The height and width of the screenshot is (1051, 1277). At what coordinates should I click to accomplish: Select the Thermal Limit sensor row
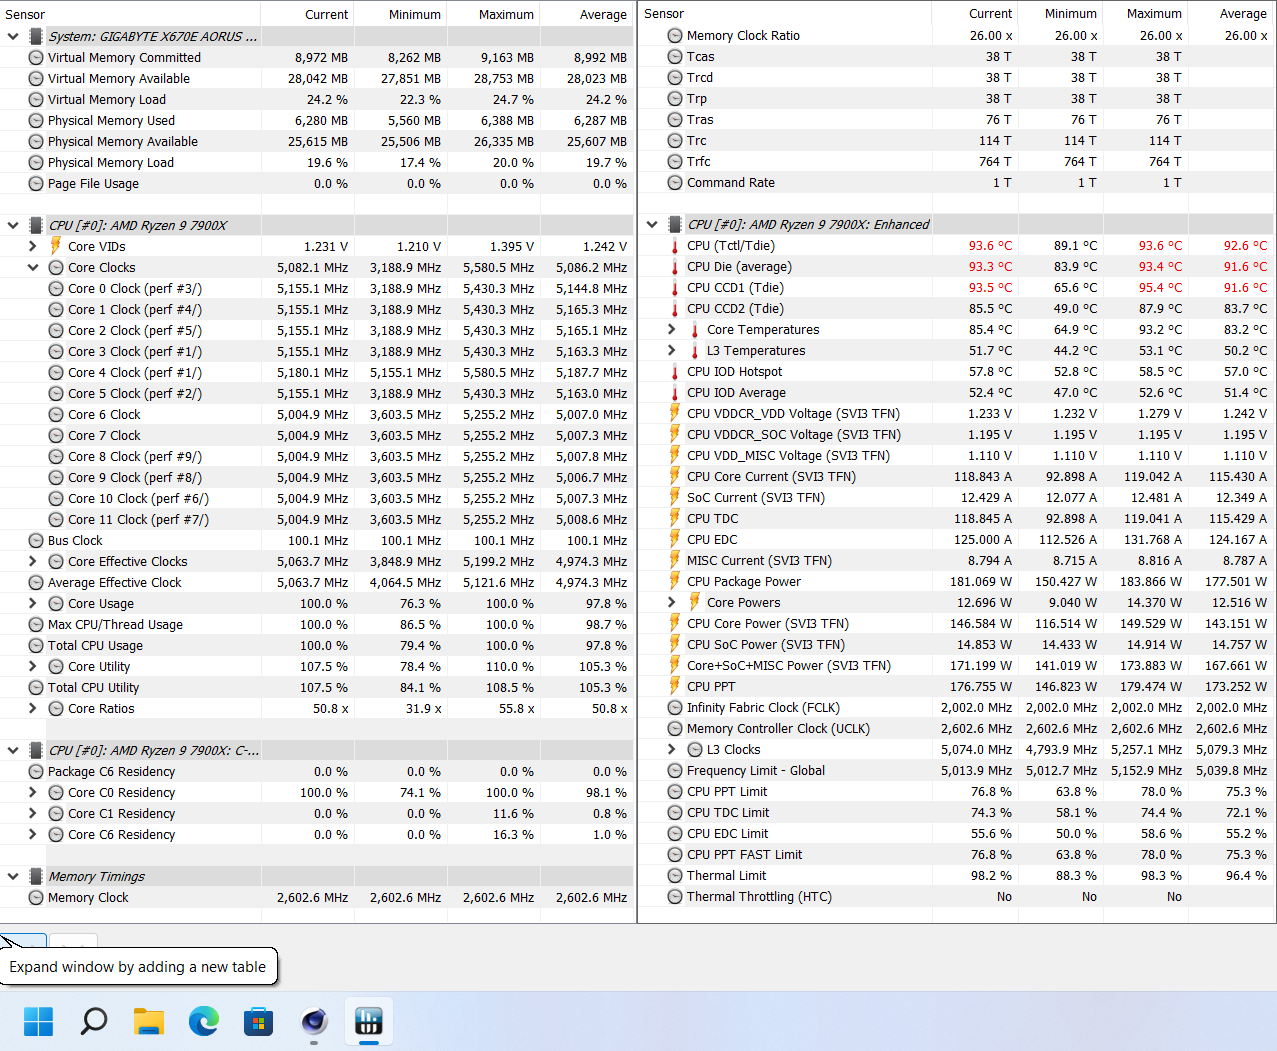(957, 875)
